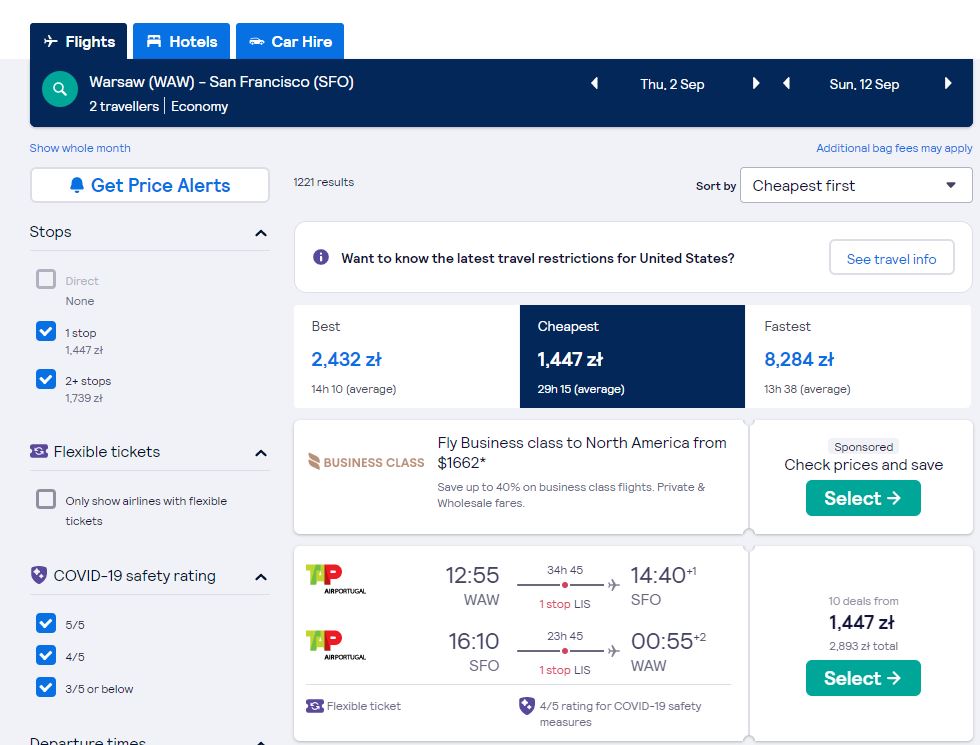Open the Sort by Cheapest first dropdown
Screen dimensions: 980x745
tap(856, 185)
